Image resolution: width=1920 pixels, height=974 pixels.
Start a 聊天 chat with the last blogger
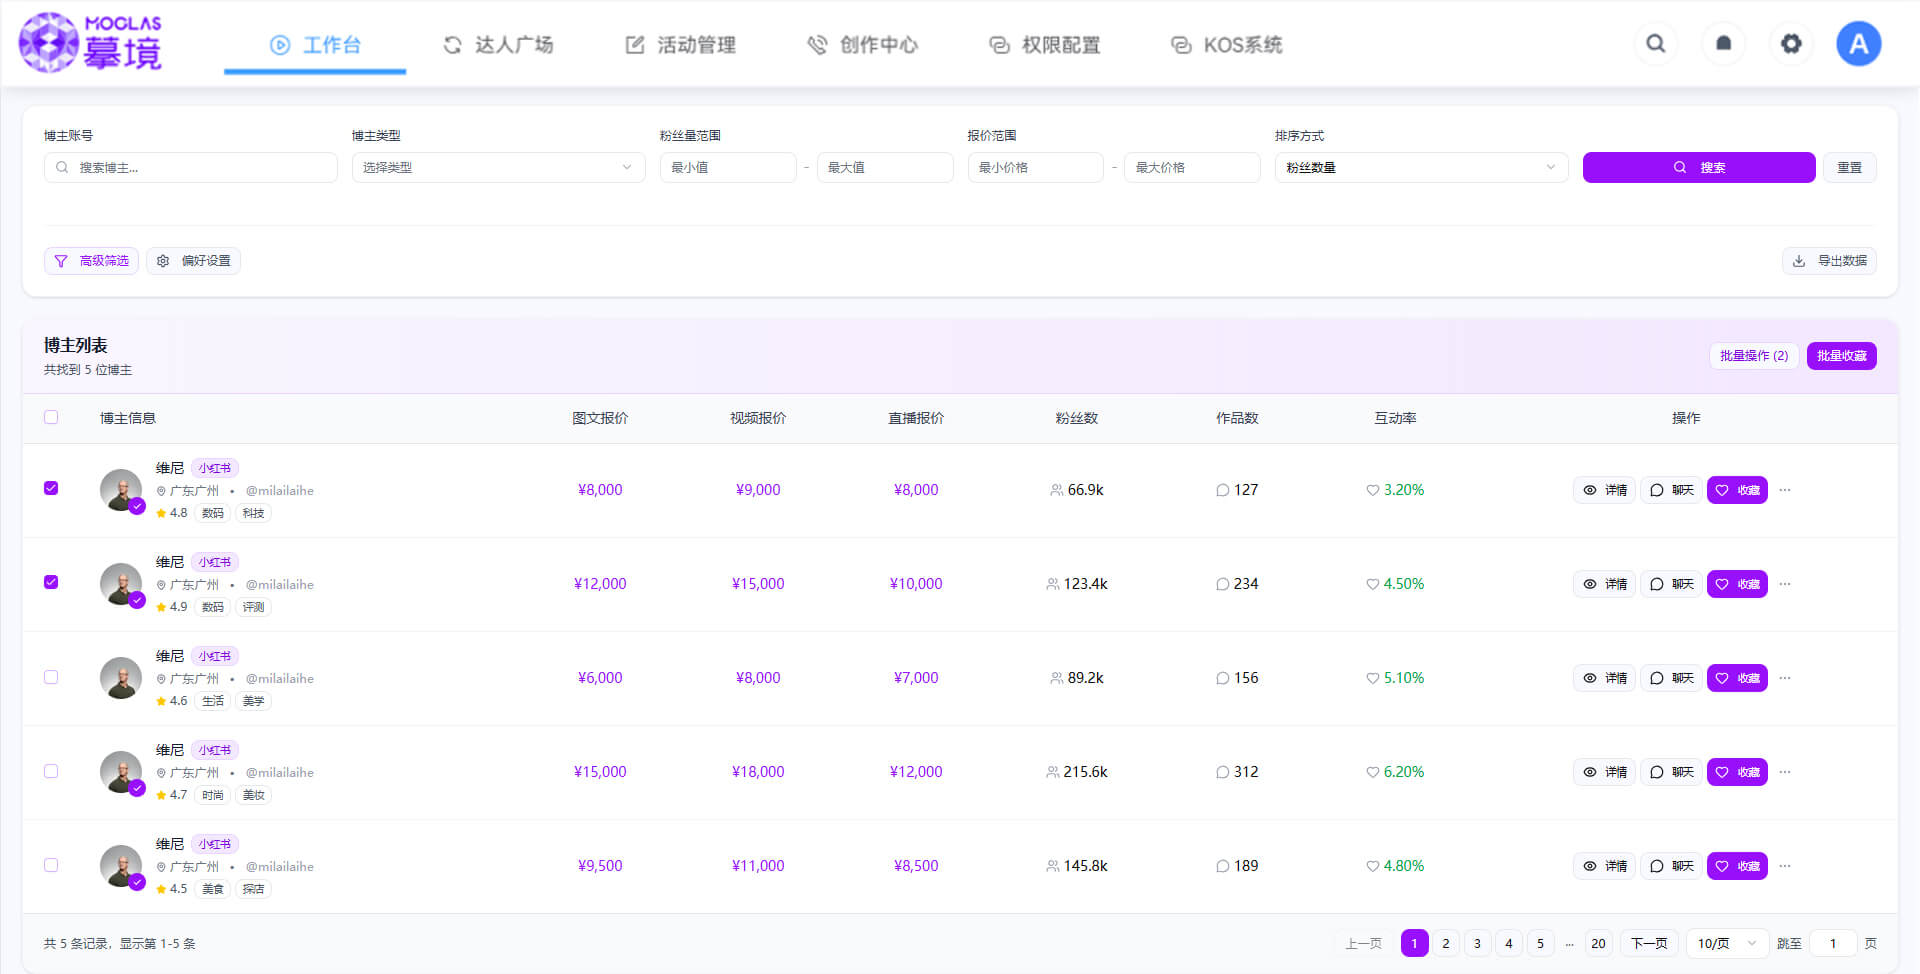[1670, 866]
